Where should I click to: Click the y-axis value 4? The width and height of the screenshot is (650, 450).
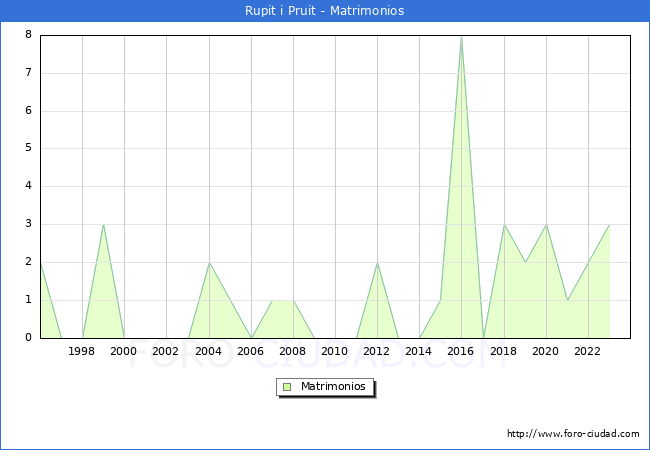[28, 185]
